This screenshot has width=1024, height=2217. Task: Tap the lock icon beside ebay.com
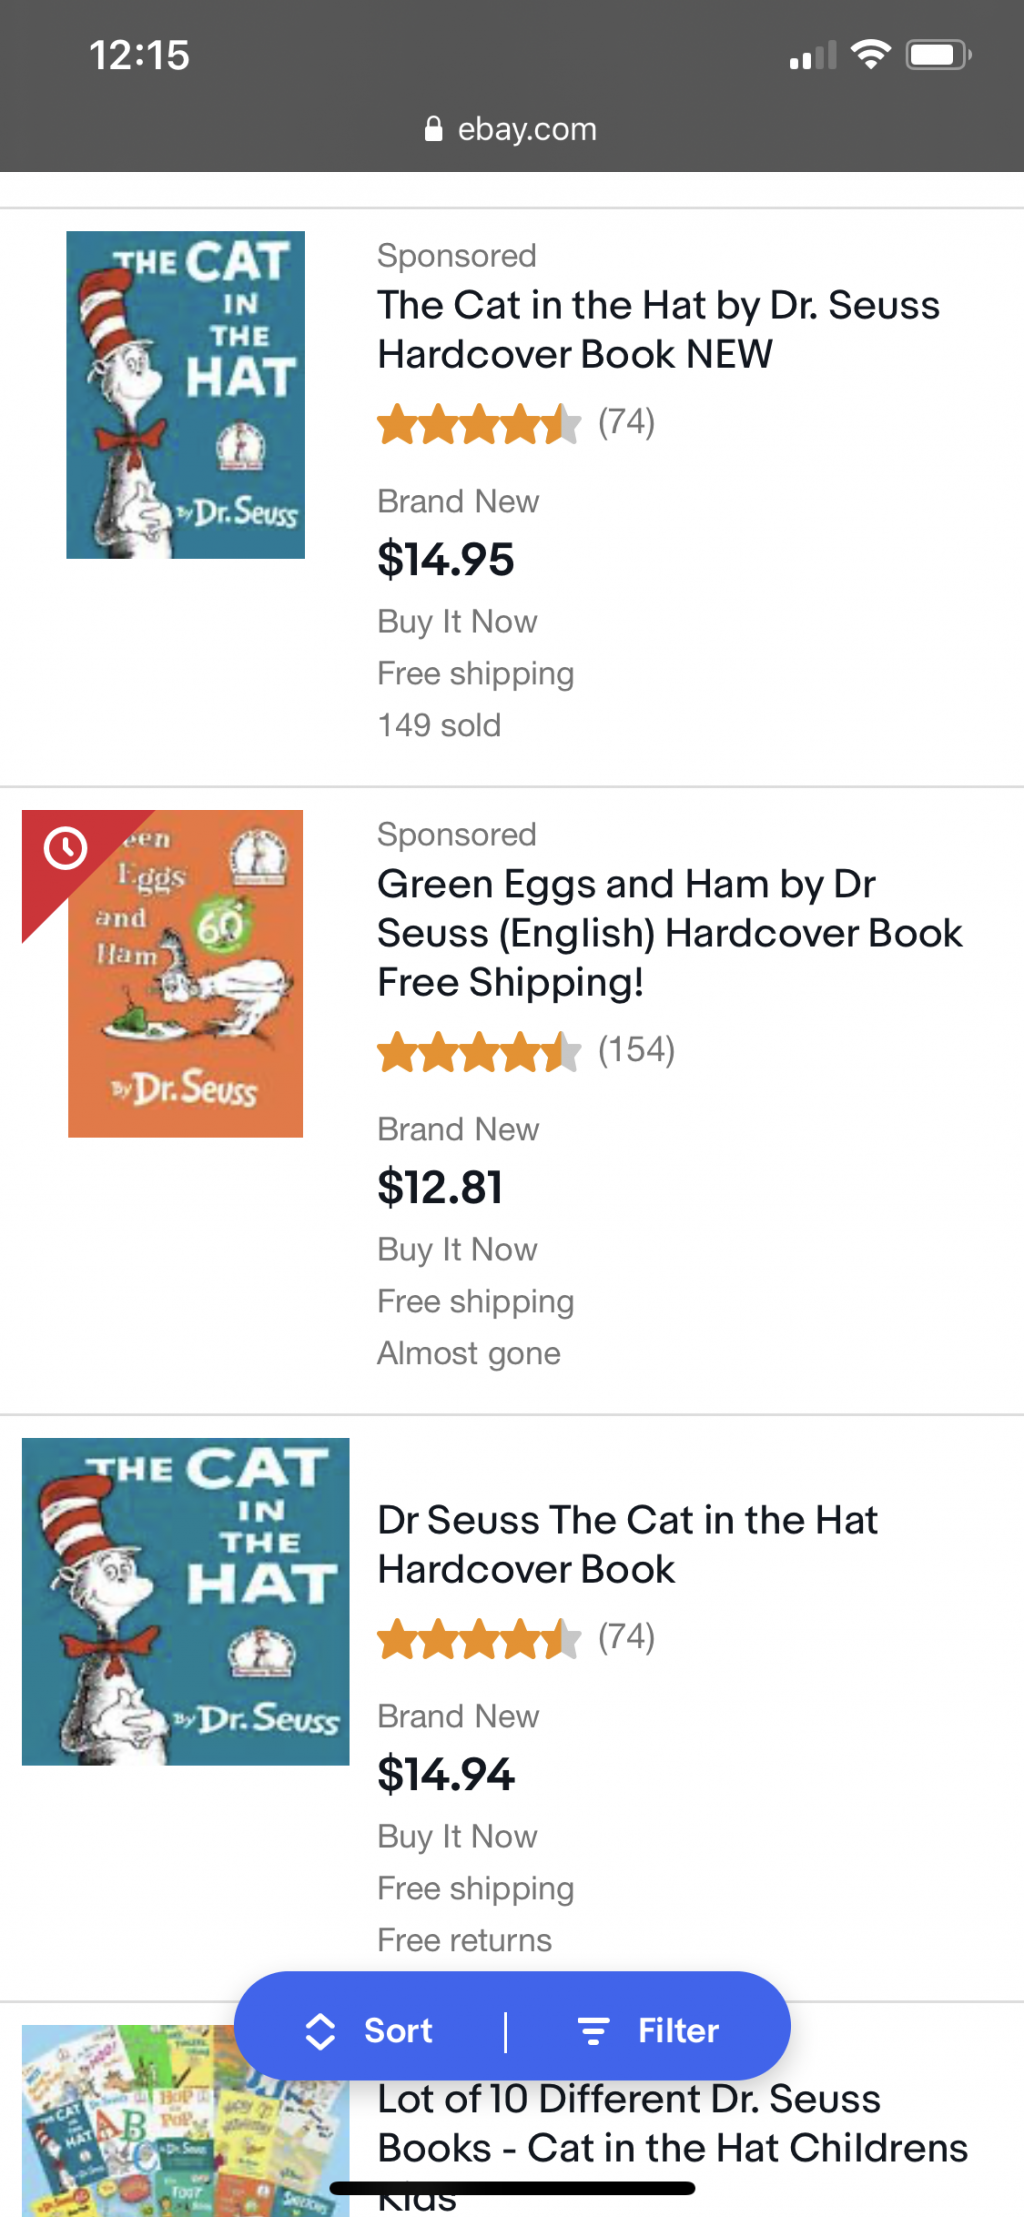433,129
